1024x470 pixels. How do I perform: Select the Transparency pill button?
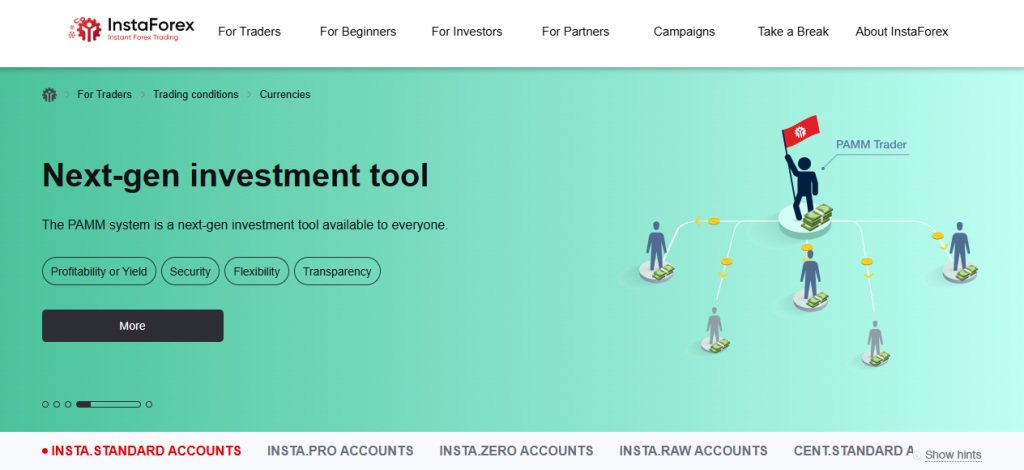tap(336, 271)
